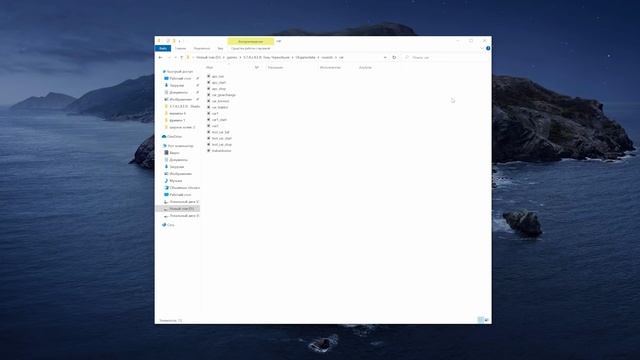Sort by the Название column header
Image resolution: width=640 pixels, height=360 pixels.
[x=276, y=67]
